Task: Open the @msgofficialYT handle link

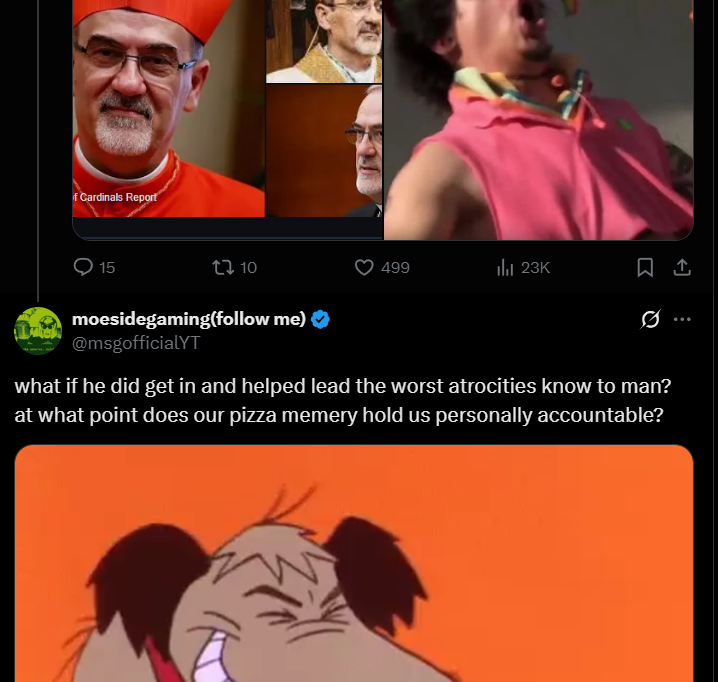Action: tap(136, 343)
